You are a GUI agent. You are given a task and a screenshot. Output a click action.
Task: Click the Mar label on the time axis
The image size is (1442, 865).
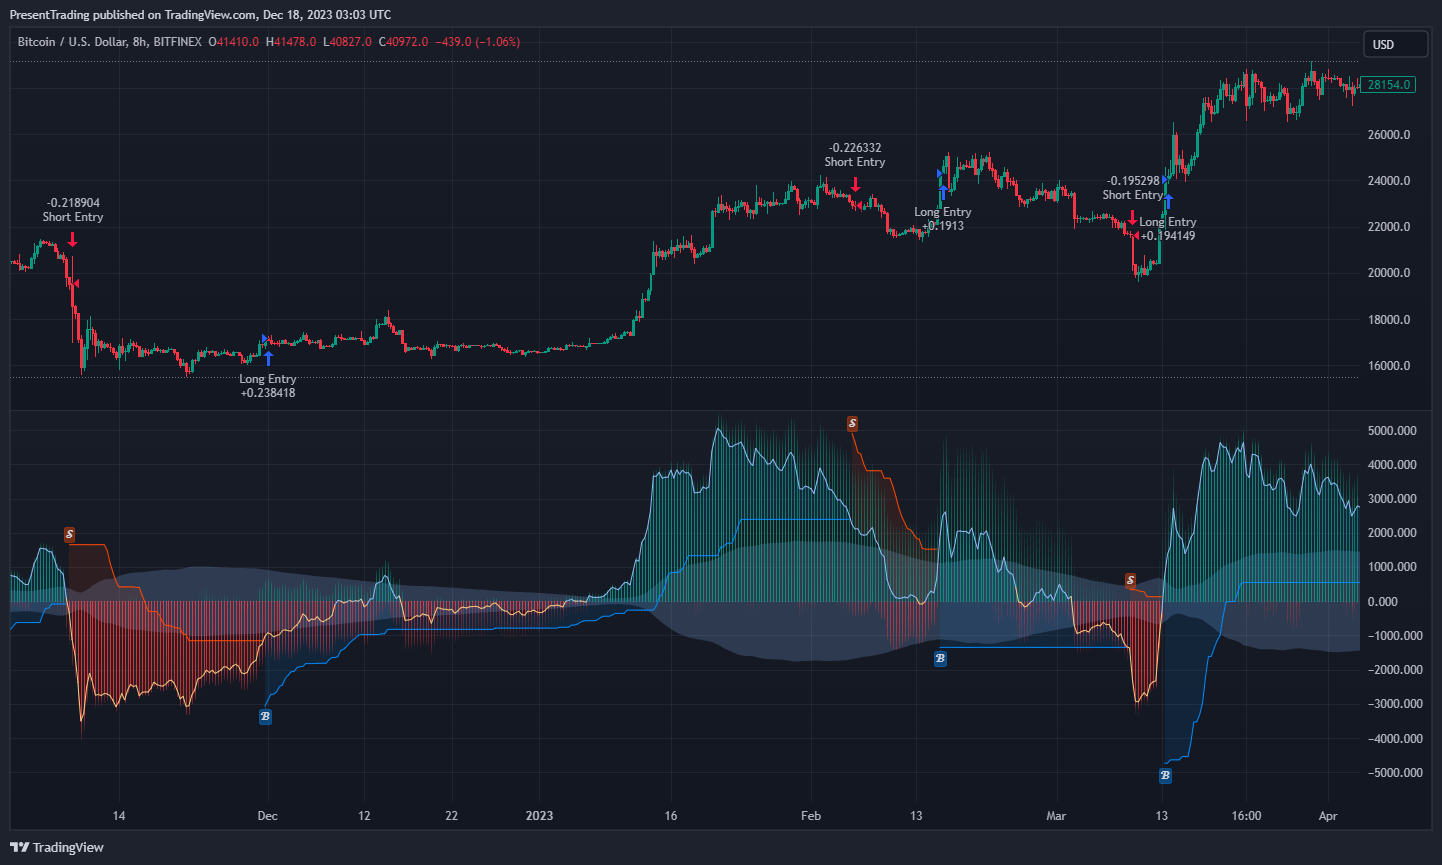pos(1056,816)
